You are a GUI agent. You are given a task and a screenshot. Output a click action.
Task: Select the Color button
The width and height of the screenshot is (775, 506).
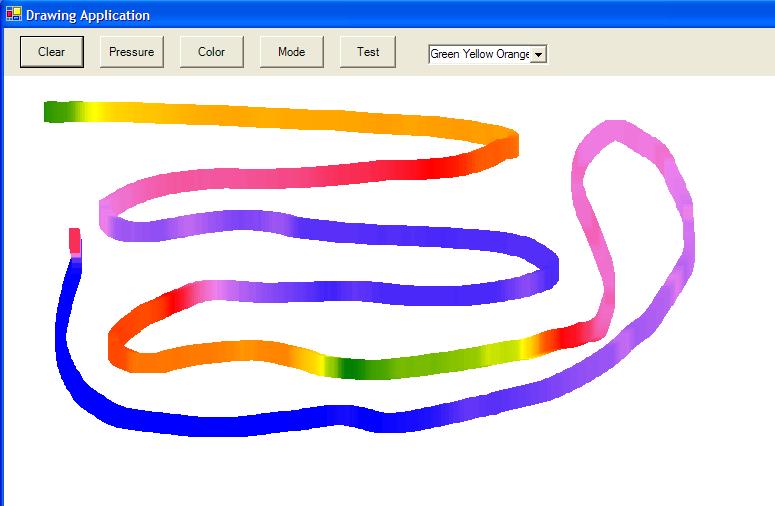212,52
